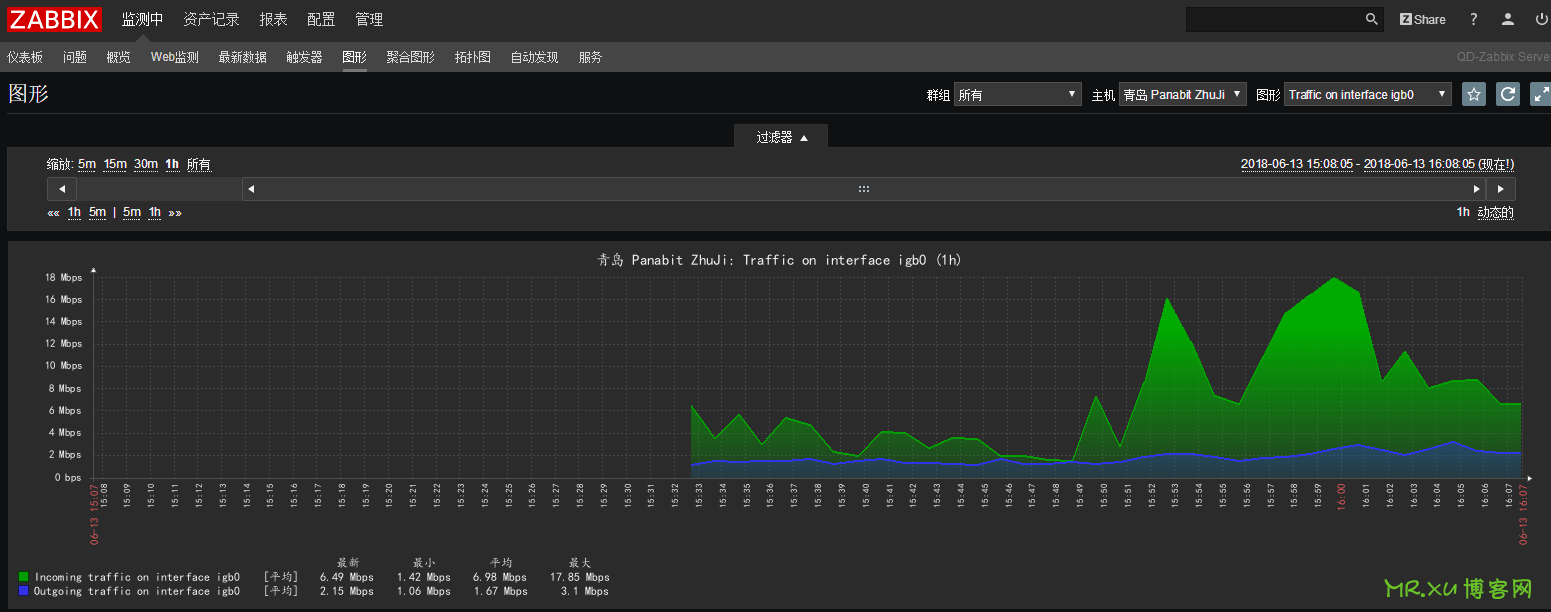Click the search magnifier icon

pos(1371,19)
